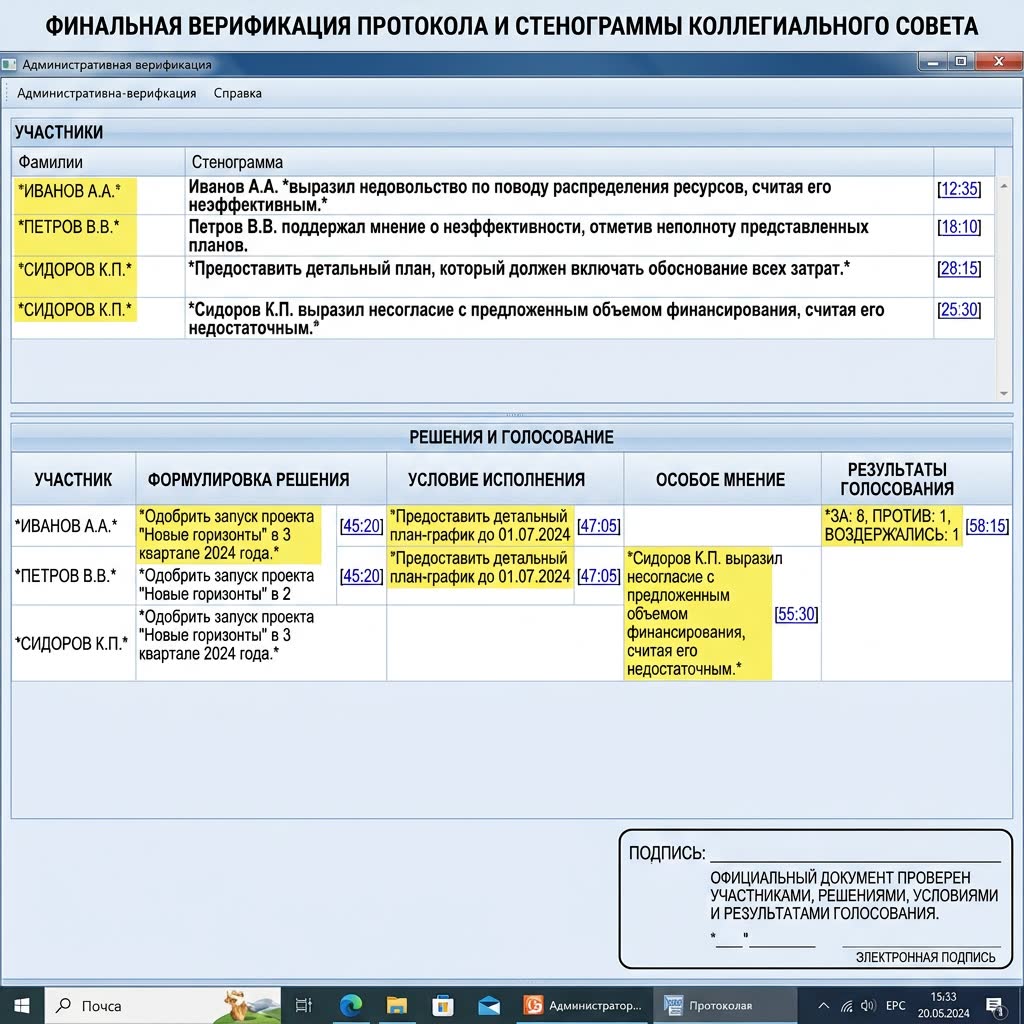Screen dimensions: 1024x1024
Task: Open the [47:05] link in the Иванов row
Action: 599,526
